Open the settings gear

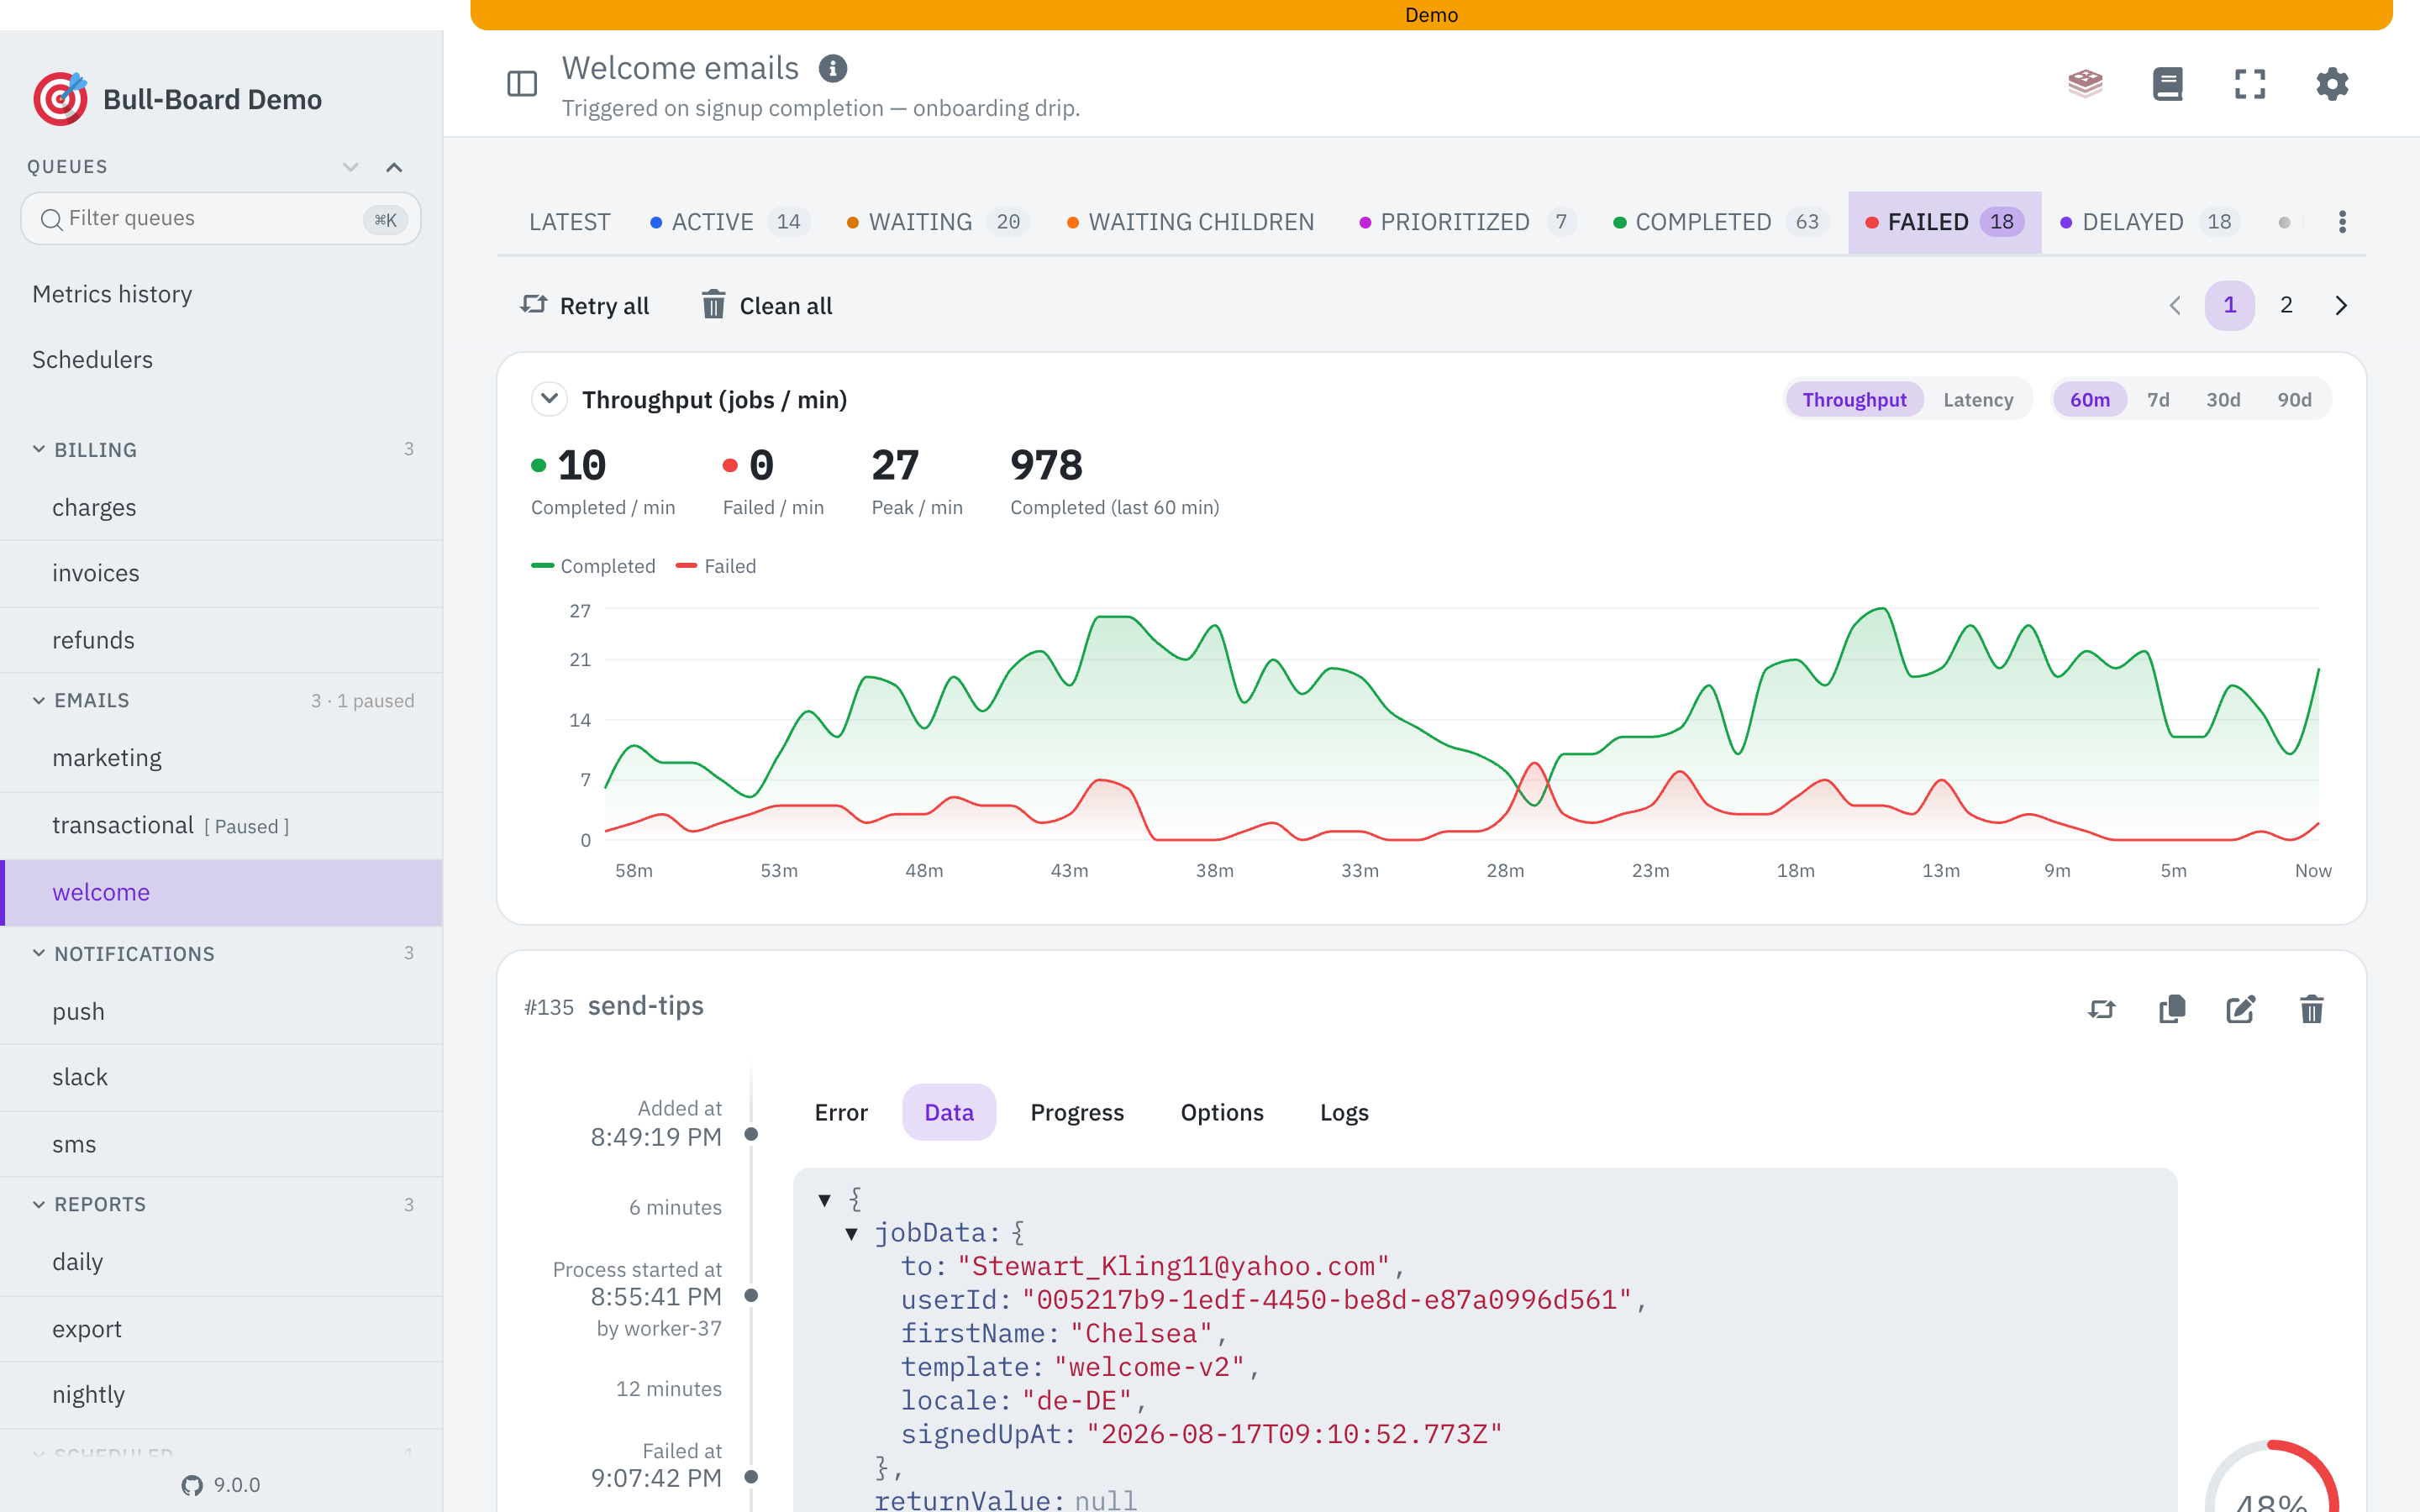pyautogui.click(x=2332, y=84)
